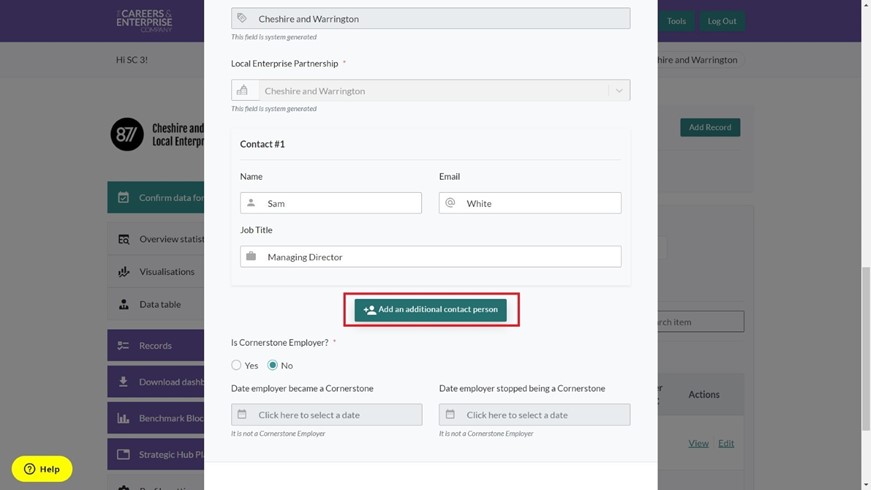
Task: Open Overview statistics via its sidebar icon
Action: (x=124, y=239)
